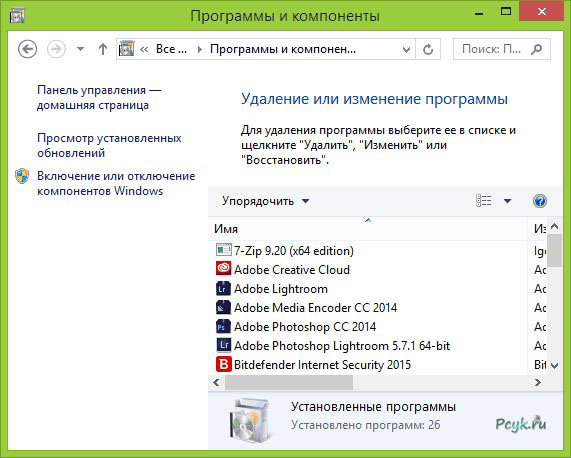Click the double chevron in the address bar
The width and height of the screenshot is (571, 458).
(x=144, y=49)
